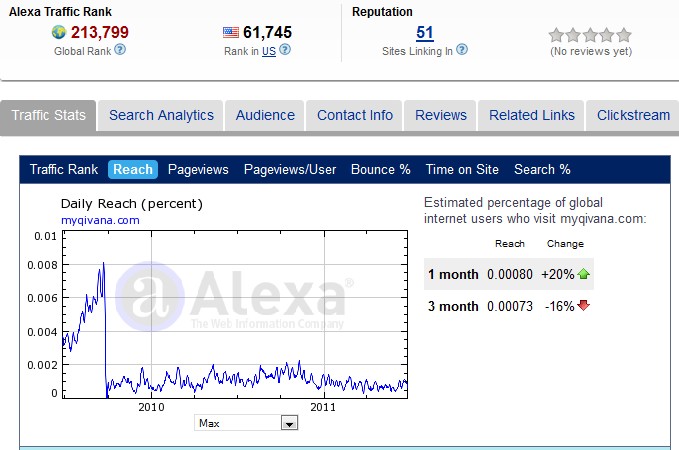Click the globe icon beside global rank number
This screenshot has height=450, width=679.
point(59,33)
